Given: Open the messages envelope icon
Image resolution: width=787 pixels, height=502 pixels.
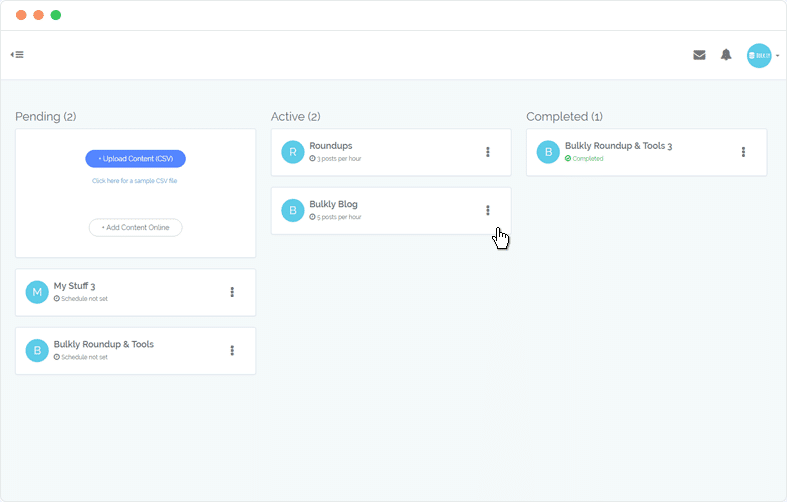Looking at the screenshot, I should pos(699,55).
